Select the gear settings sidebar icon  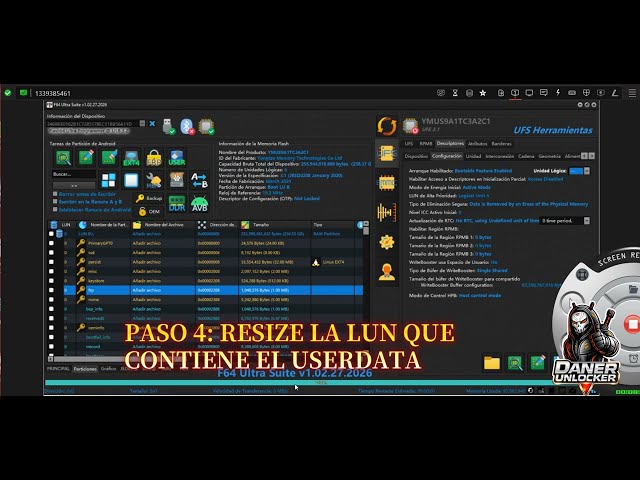click(x=387, y=242)
